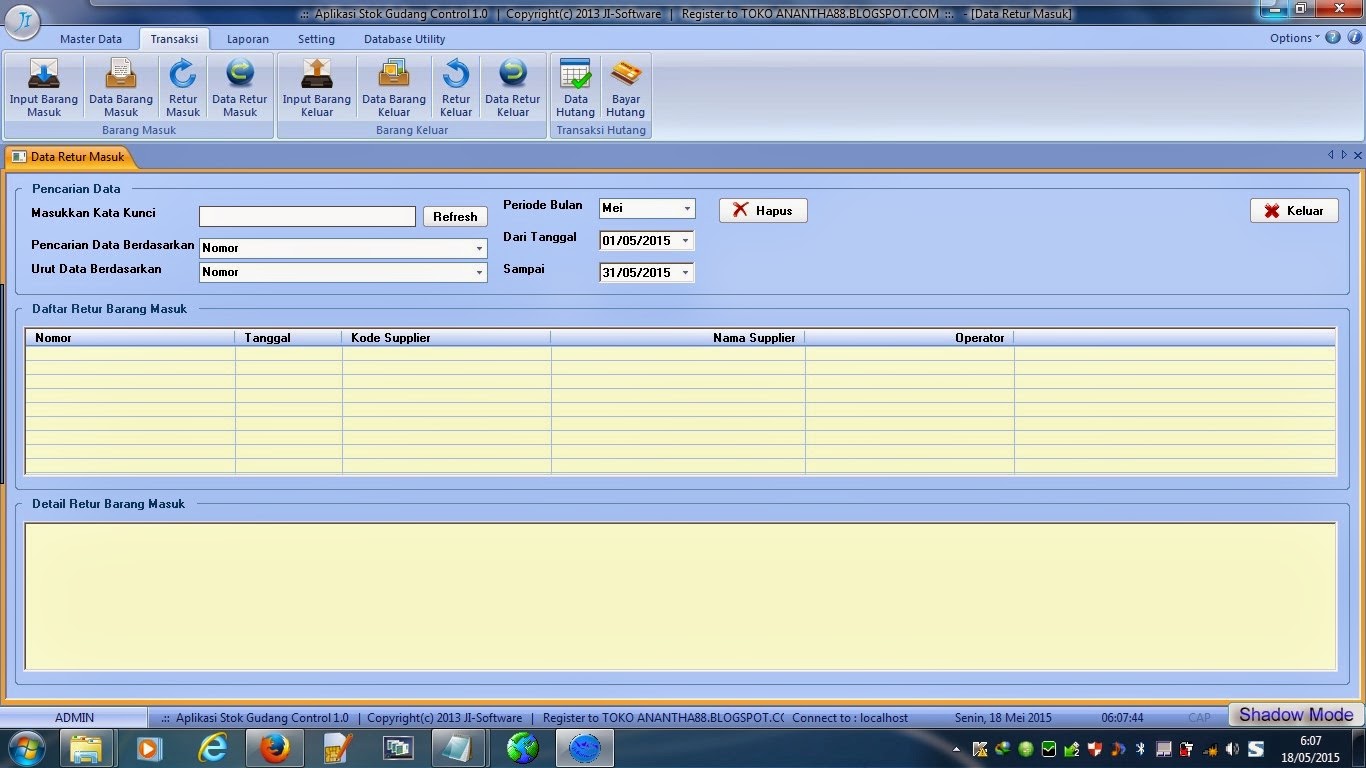
Task: Click in Masukkan Kata Kunci field
Action: (307, 216)
